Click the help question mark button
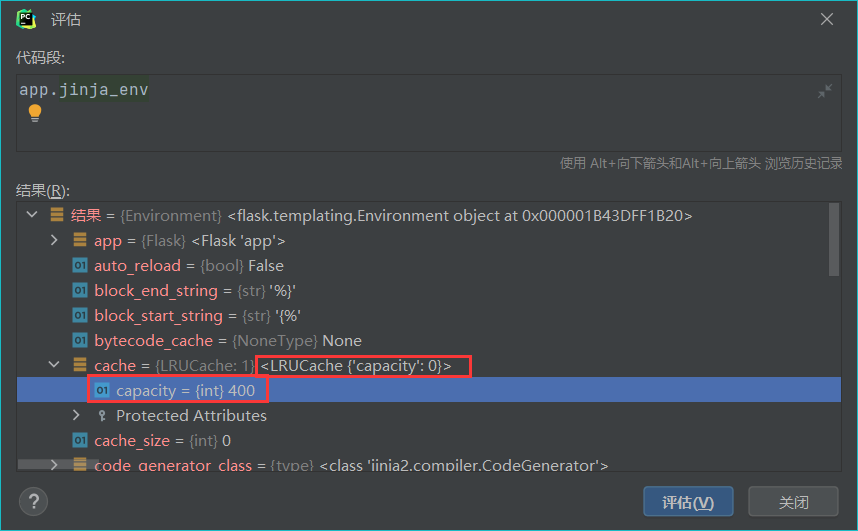The width and height of the screenshot is (858, 531). tap(34, 501)
